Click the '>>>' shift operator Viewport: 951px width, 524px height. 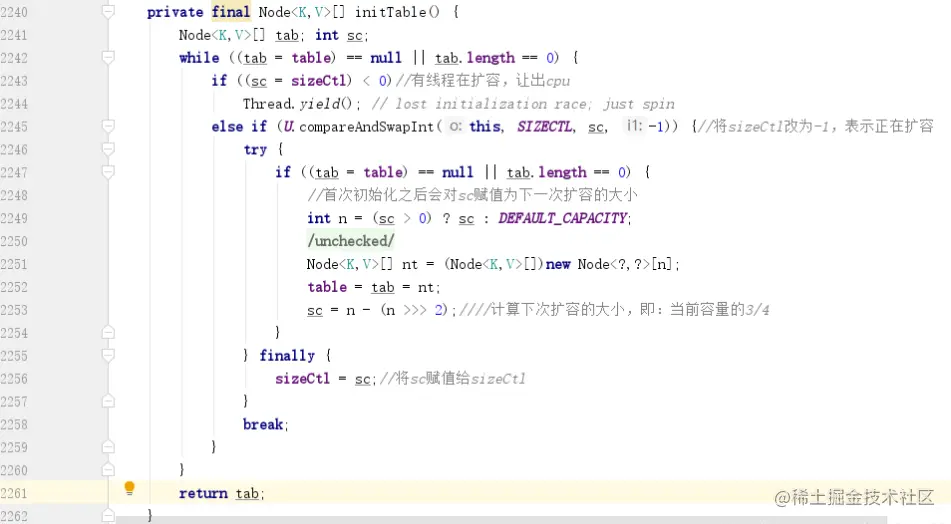[415, 310]
